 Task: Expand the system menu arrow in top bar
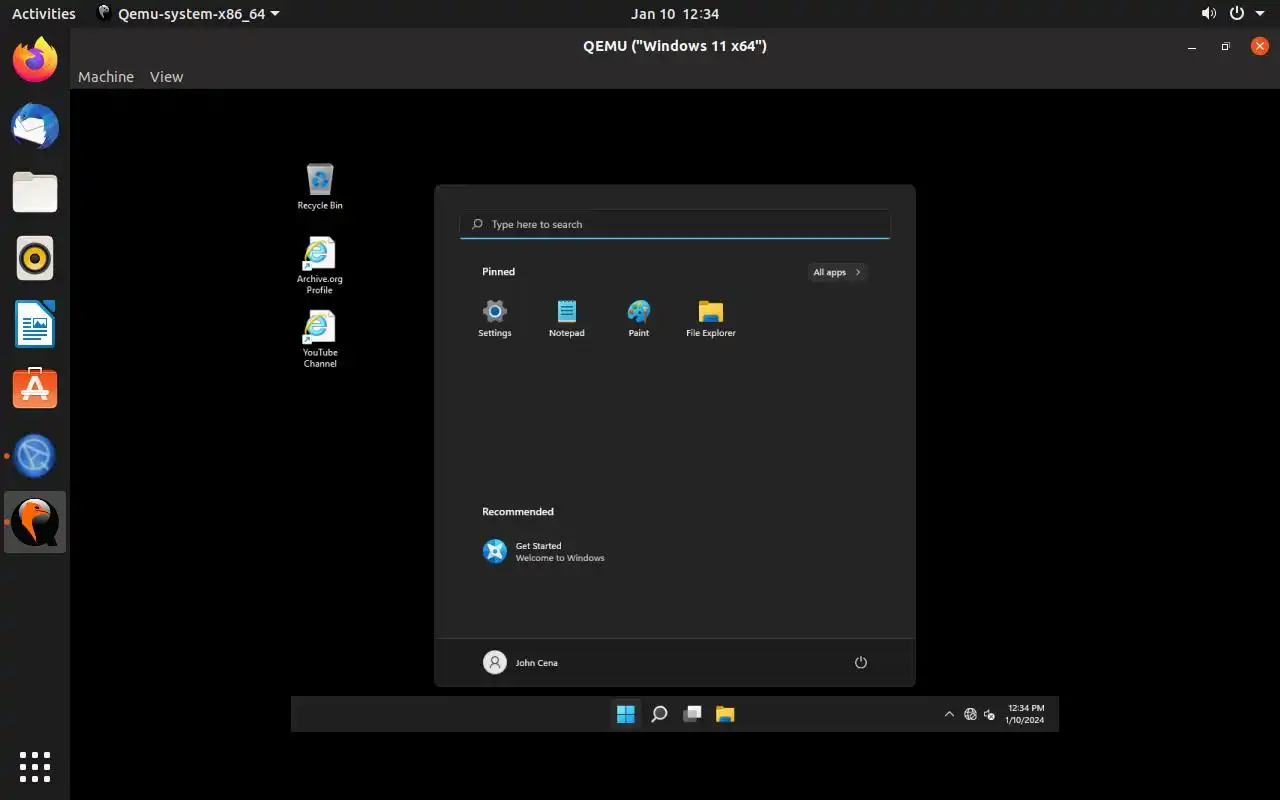coord(1259,14)
